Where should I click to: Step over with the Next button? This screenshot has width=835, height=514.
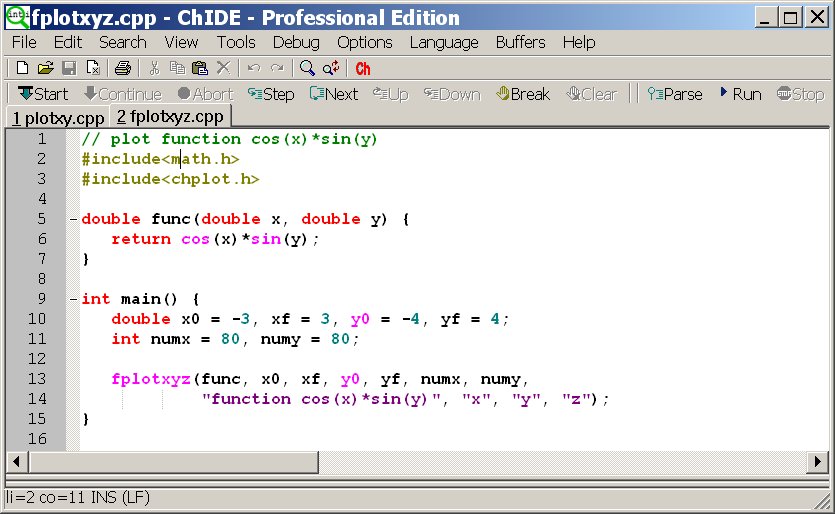click(334, 94)
